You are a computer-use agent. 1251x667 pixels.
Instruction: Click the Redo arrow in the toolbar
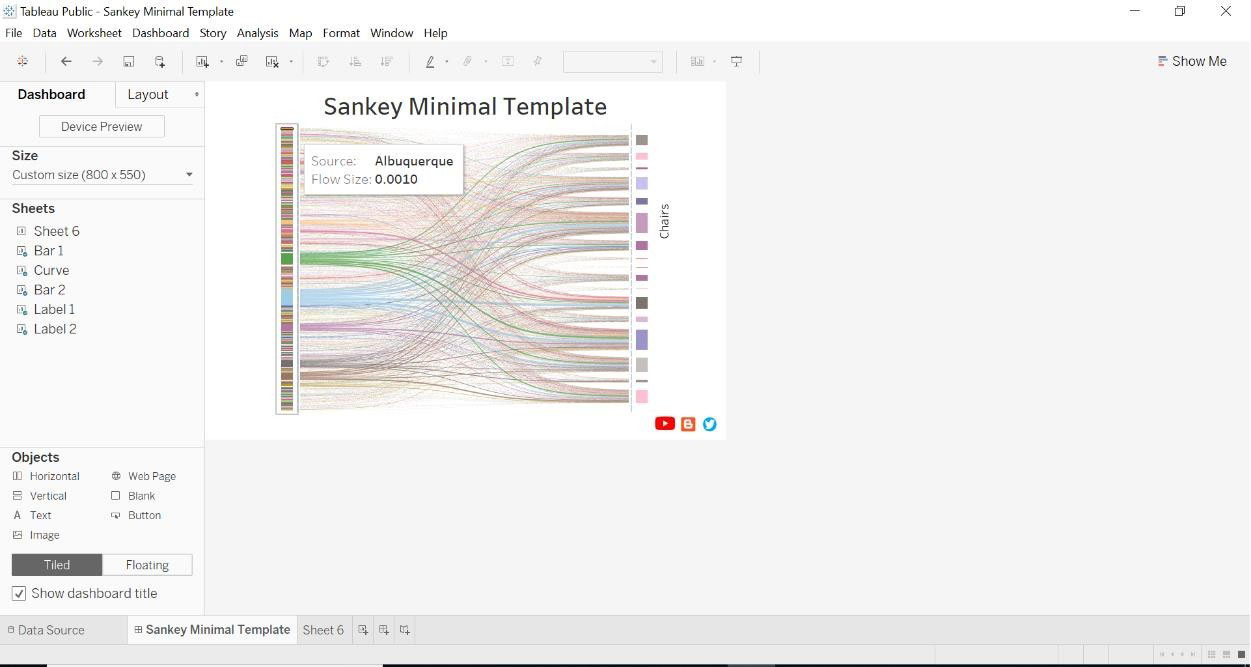pyautogui.click(x=97, y=61)
